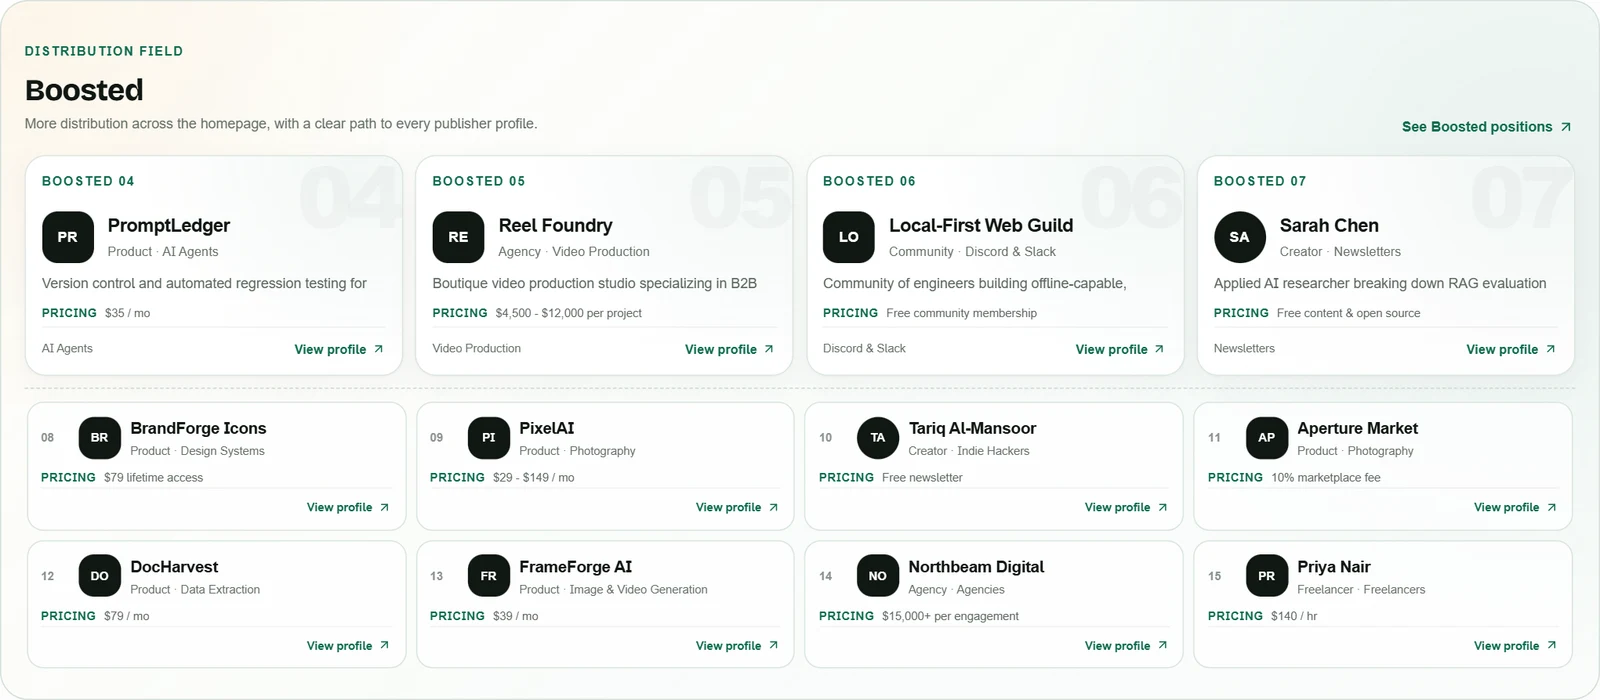Click the $140 / hr pricing

pyautogui.click(x=1294, y=616)
